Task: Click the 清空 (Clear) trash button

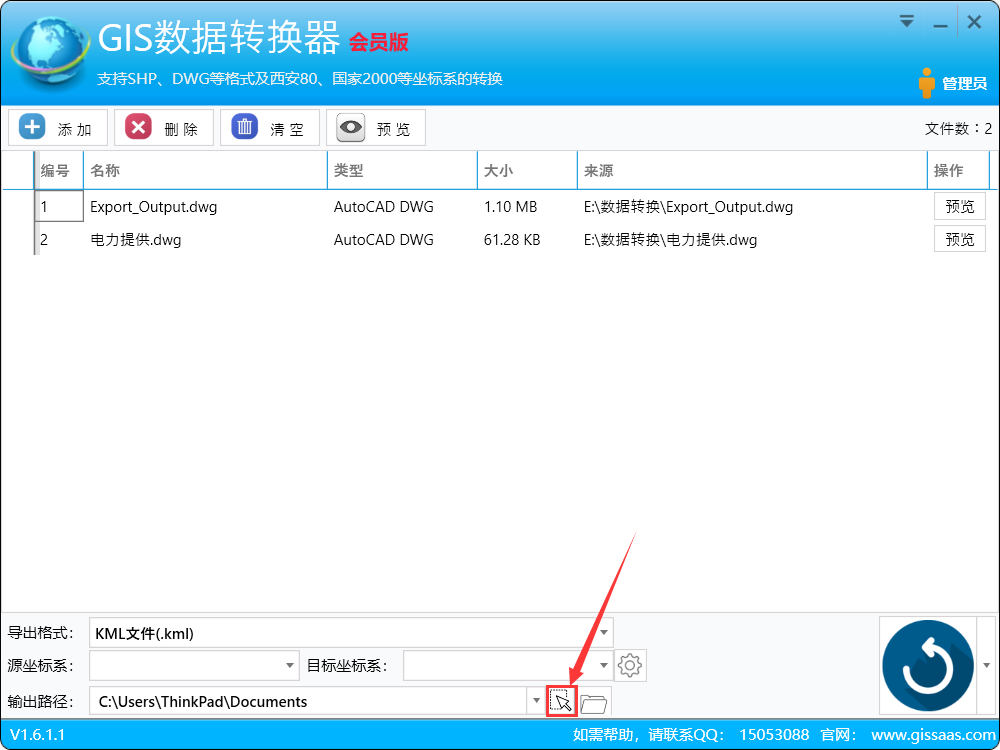Action: pyautogui.click(x=270, y=128)
